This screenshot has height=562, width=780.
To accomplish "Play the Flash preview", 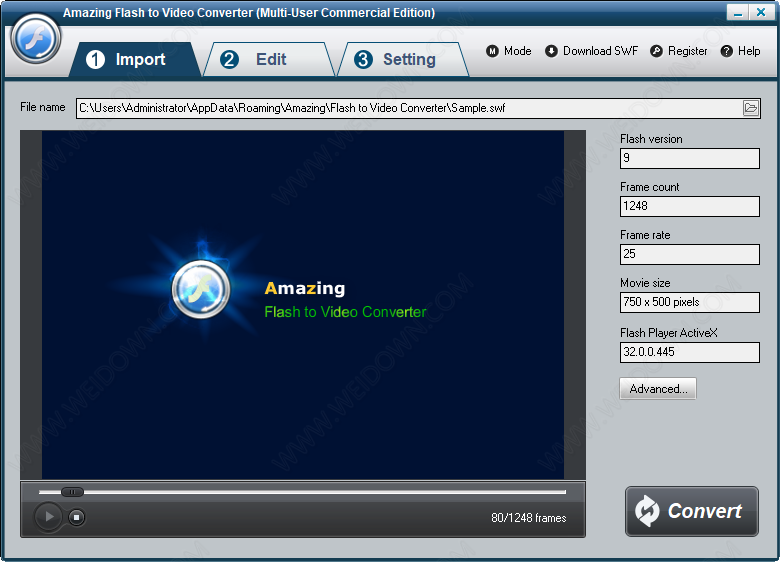I will point(48,517).
